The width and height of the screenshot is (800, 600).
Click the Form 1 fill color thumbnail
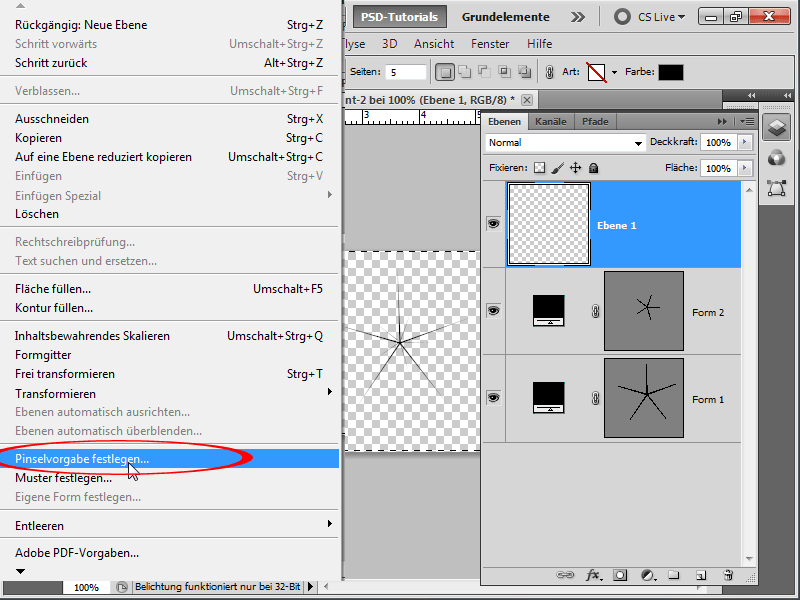click(x=548, y=397)
